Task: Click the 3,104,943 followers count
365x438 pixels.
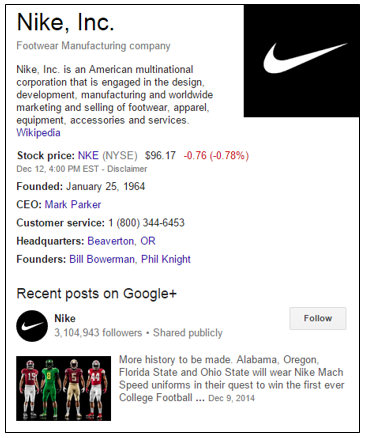Action: (x=98, y=333)
